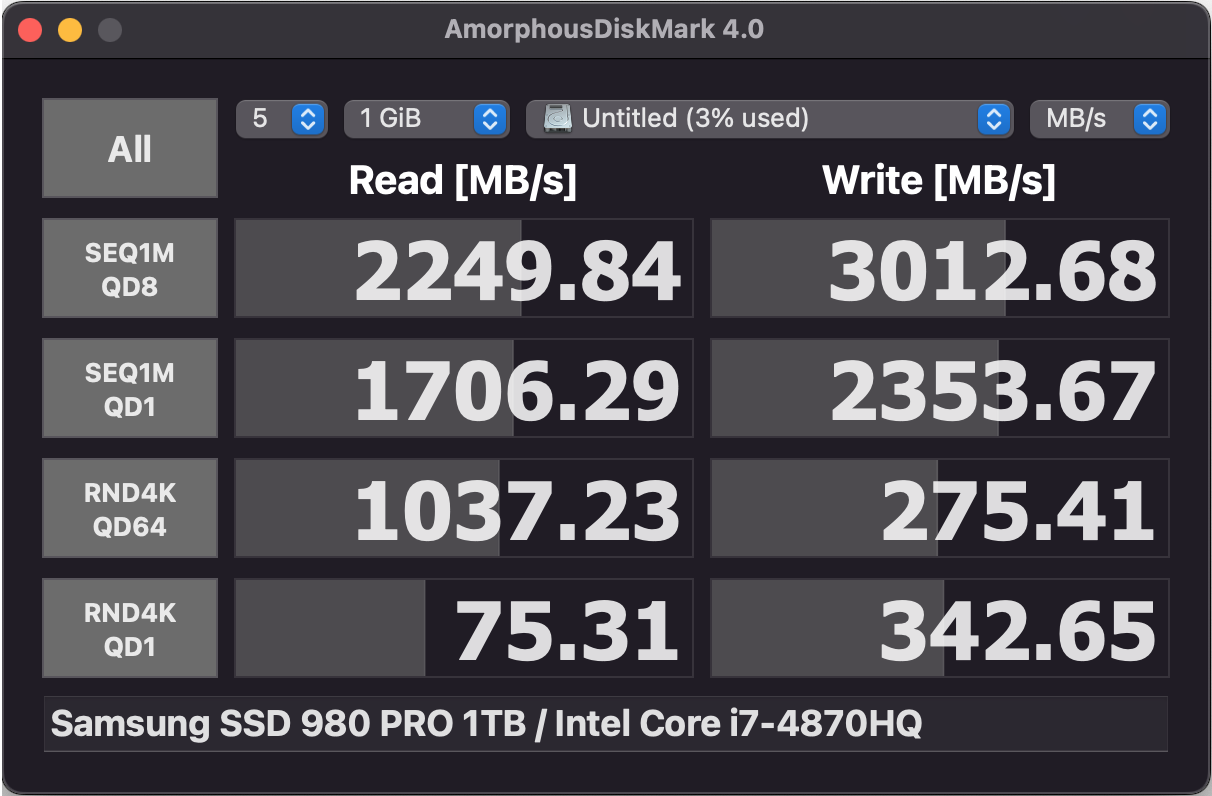Click the chevron icons beside 1 GiB

click(x=489, y=118)
